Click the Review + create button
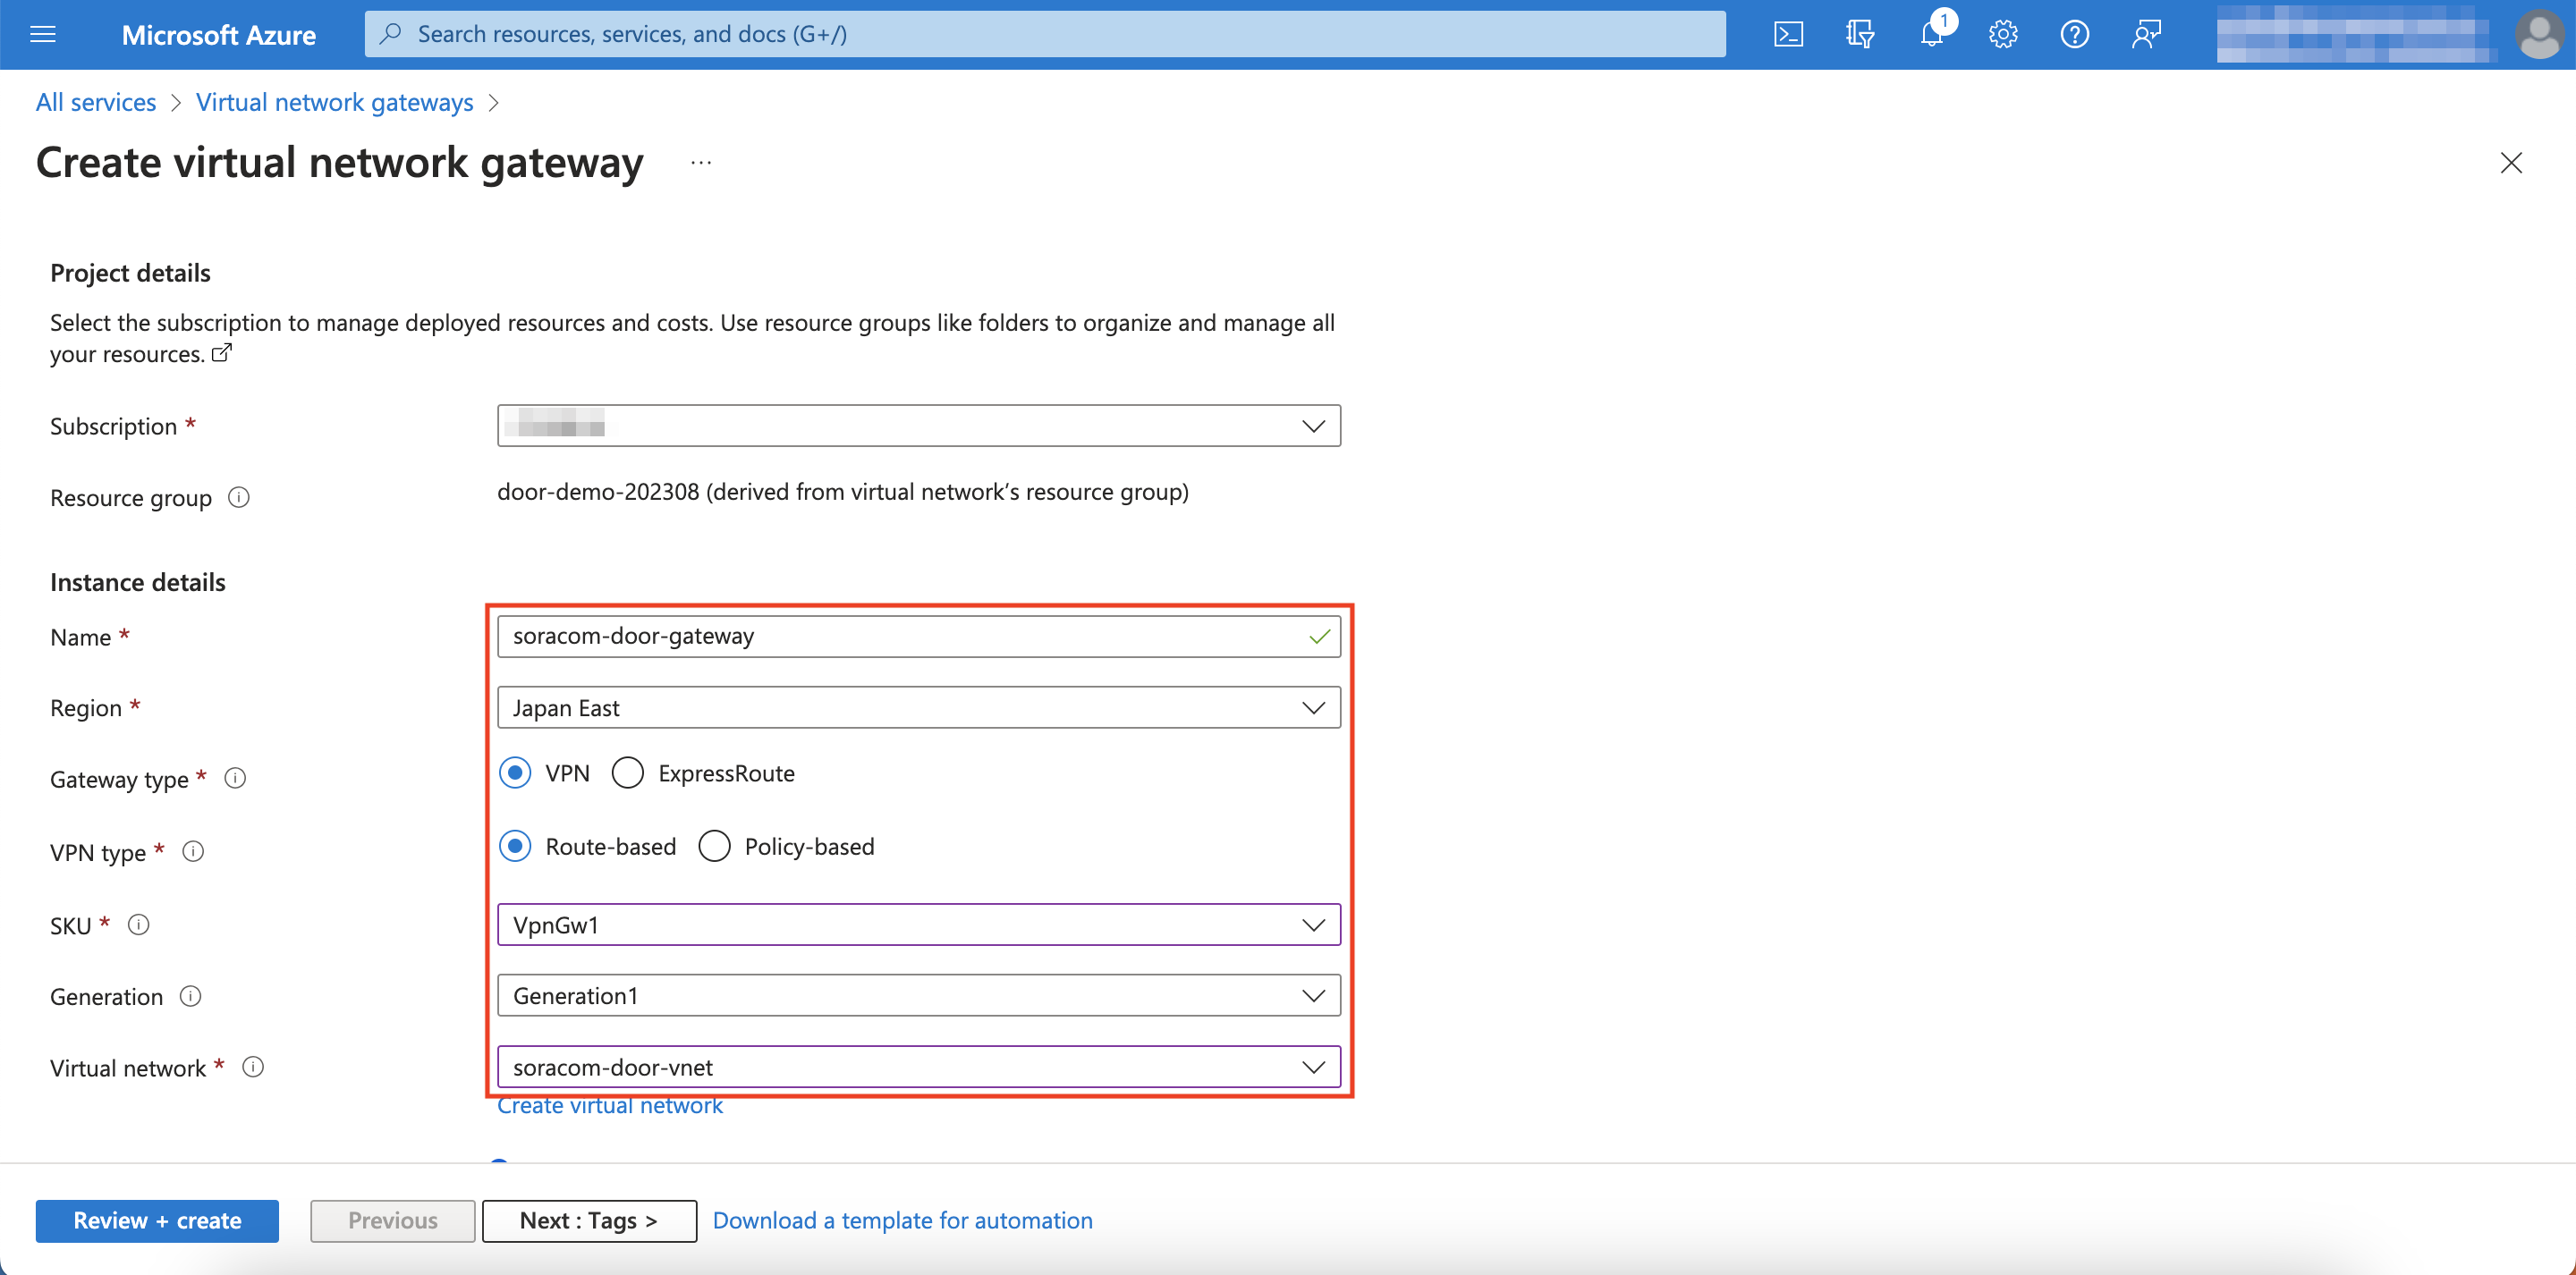2576x1275 pixels. pos(156,1220)
